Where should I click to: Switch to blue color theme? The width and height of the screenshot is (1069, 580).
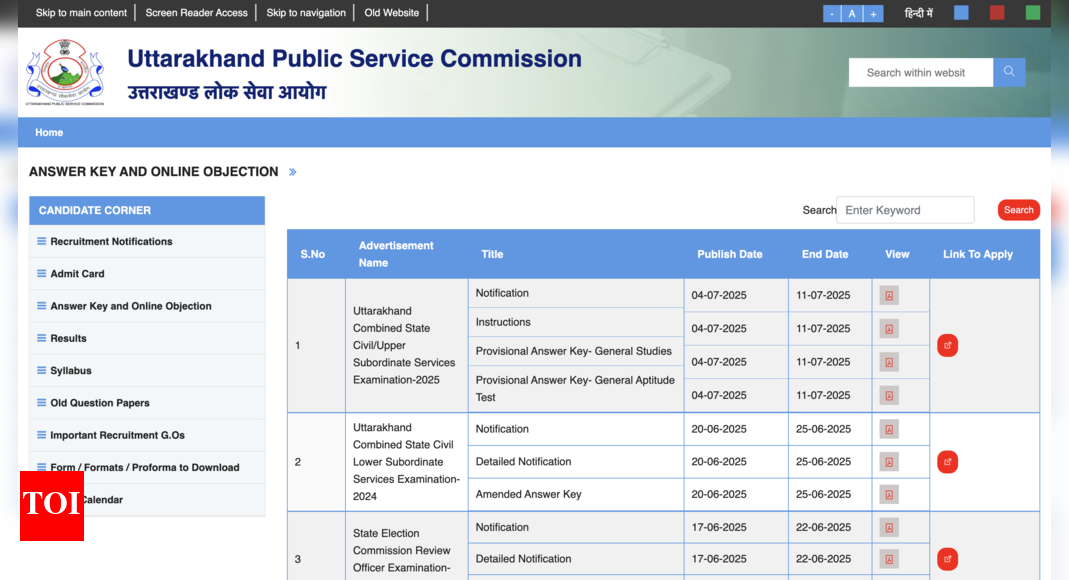[961, 13]
